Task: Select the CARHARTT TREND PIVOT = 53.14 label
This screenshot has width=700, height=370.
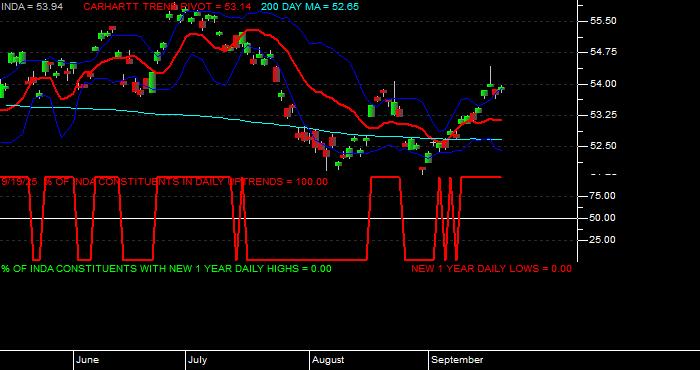Action: pos(167,7)
